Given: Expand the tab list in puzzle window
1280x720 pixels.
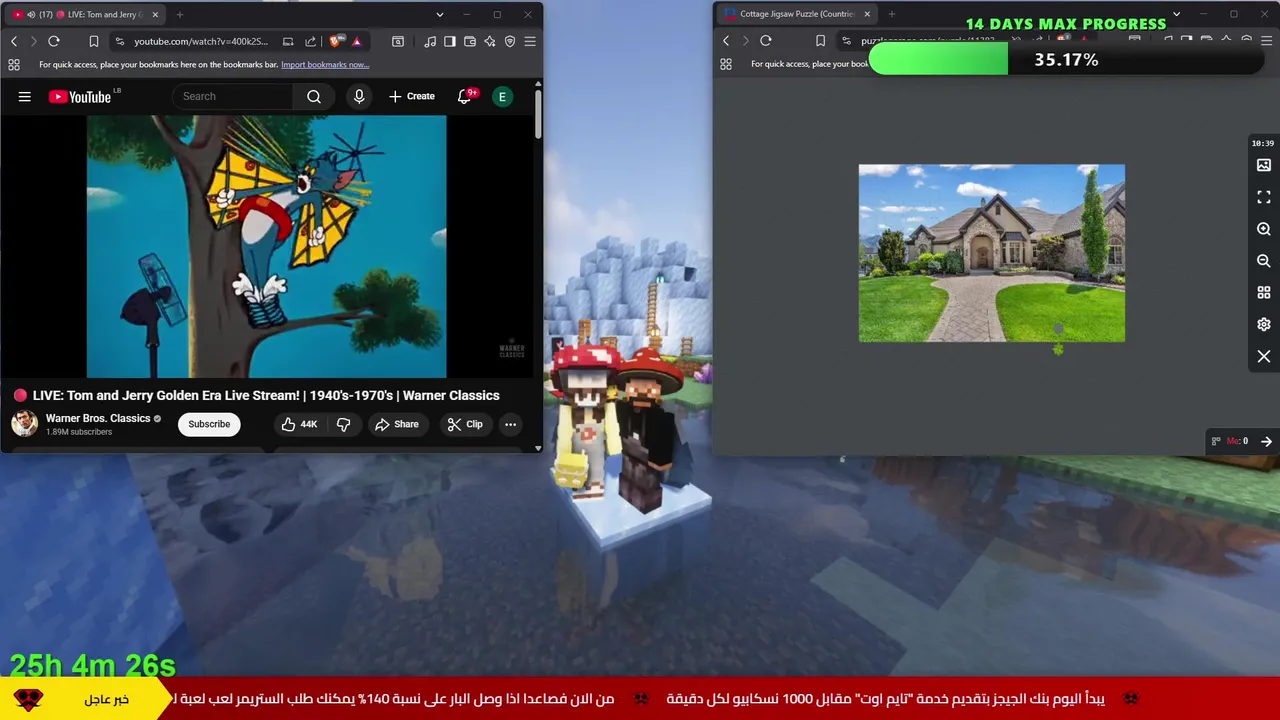Looking at the screenshot, I should [1176, 14].
